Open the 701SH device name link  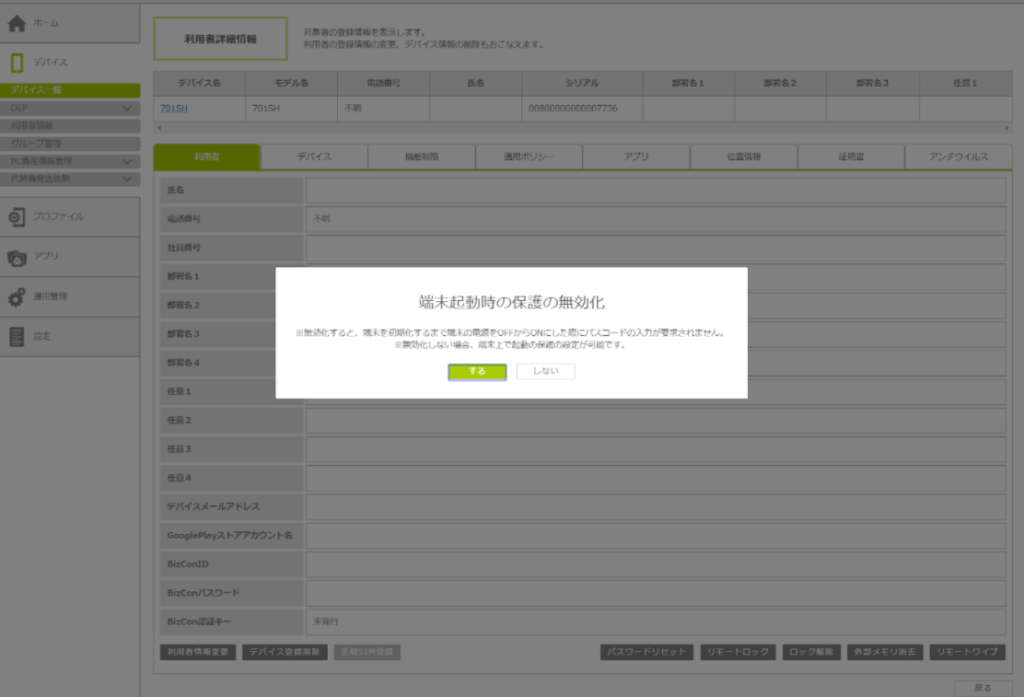tap(174, 108)
